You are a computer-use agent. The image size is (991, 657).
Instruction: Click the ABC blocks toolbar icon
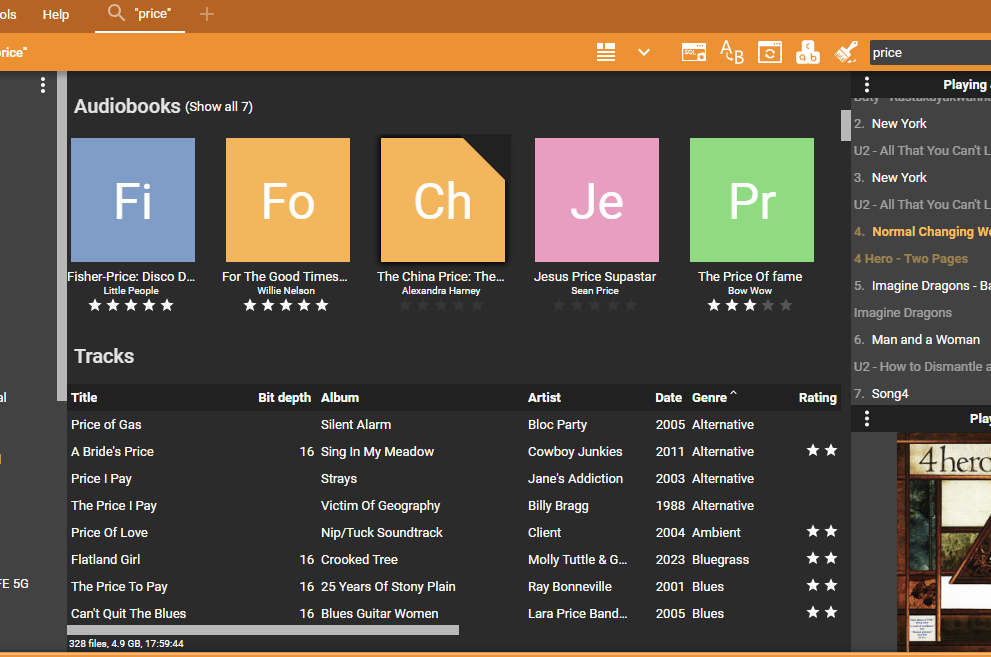point(808,53)
